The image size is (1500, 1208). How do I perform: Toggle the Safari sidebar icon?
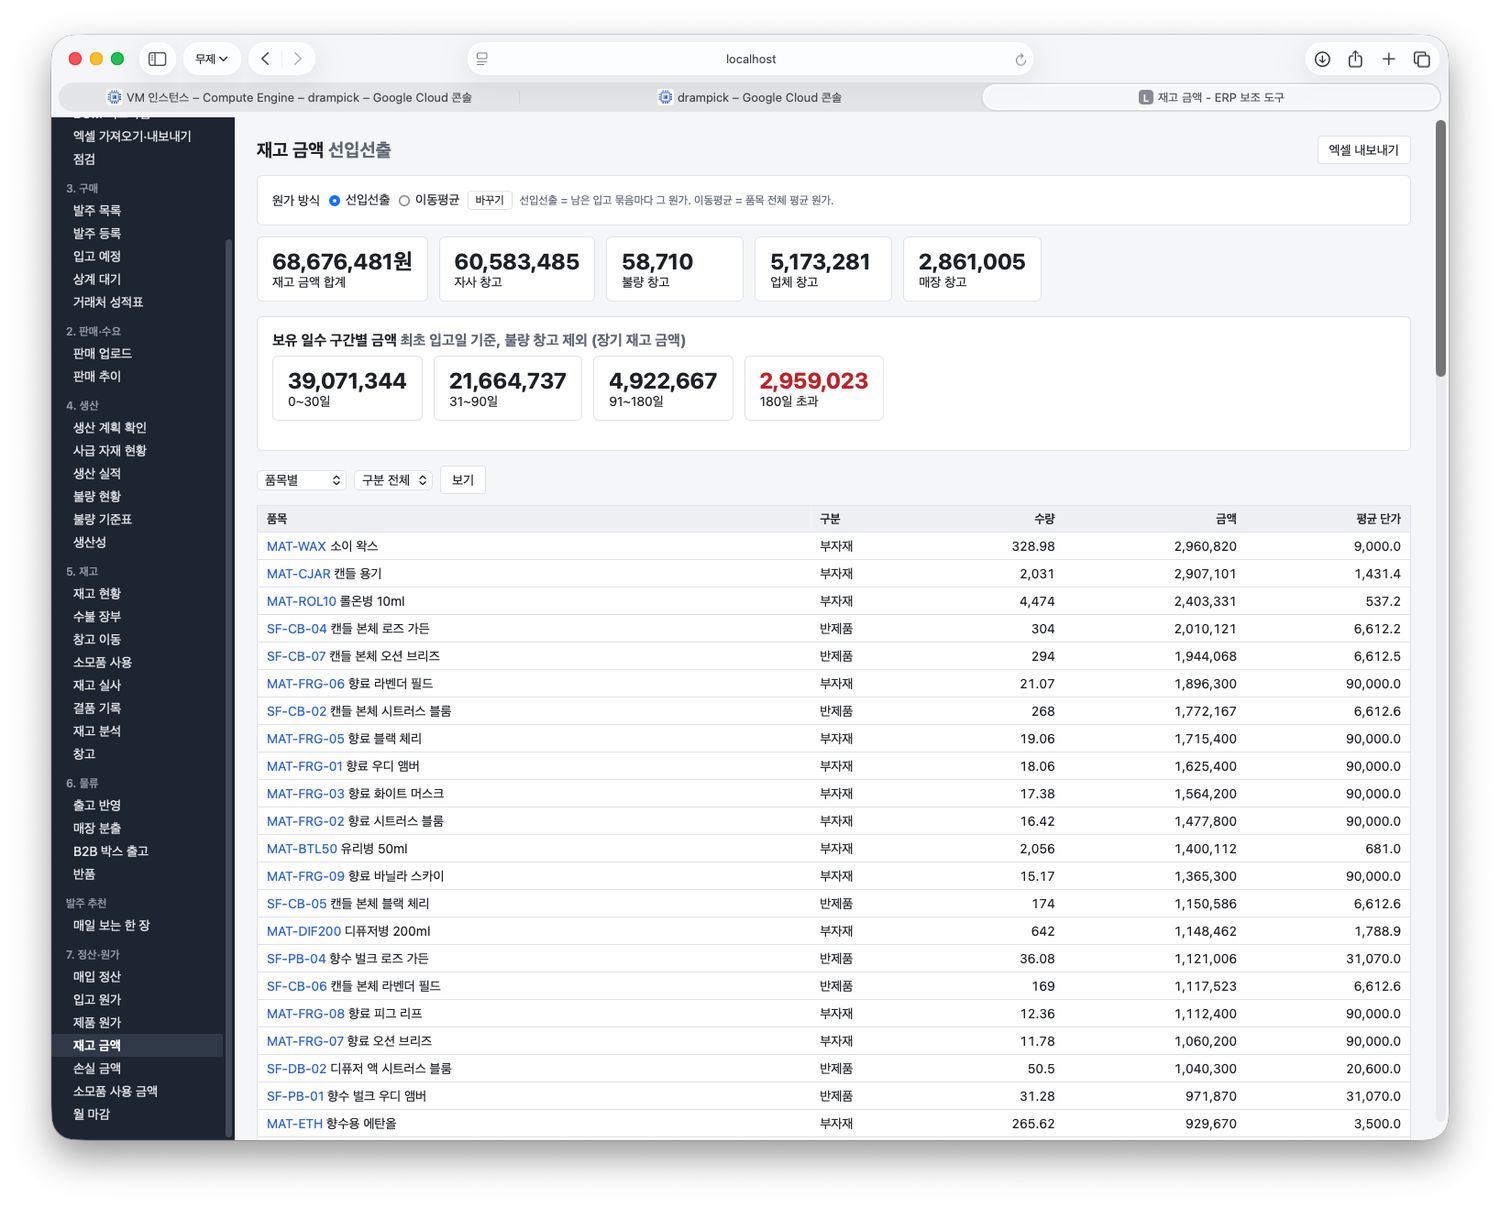point(157,59)
